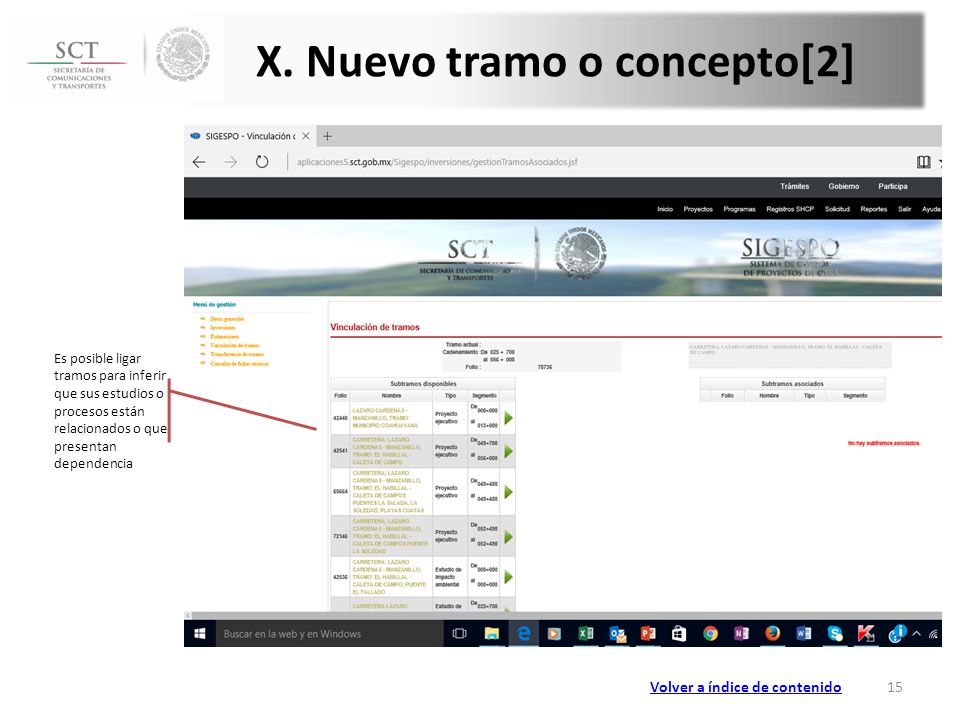Reload the page with the refresh icon

(262, 162)
